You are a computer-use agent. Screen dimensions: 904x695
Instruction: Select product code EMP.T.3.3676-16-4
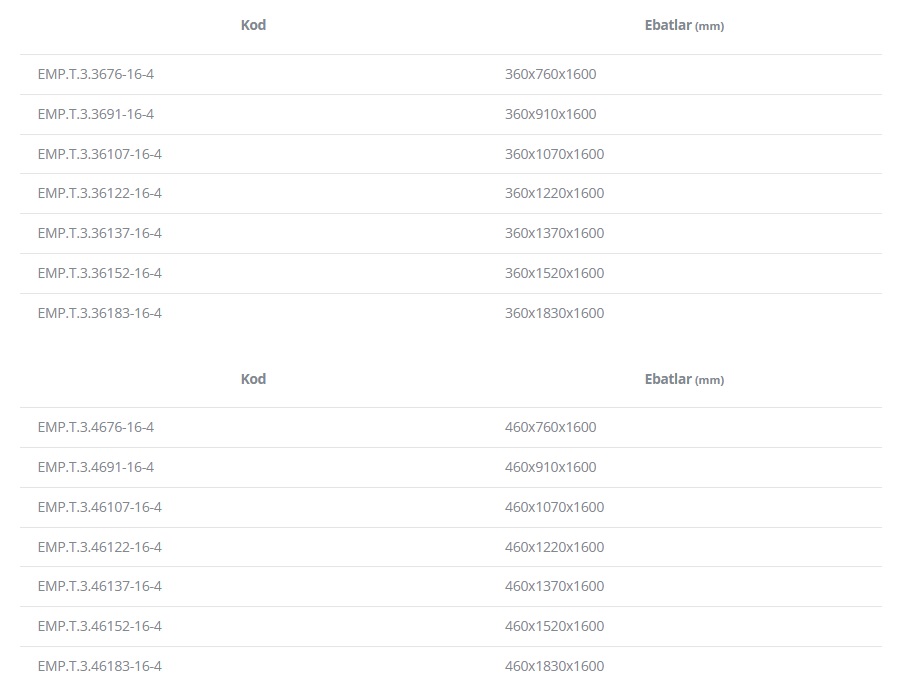click(96, 74)
